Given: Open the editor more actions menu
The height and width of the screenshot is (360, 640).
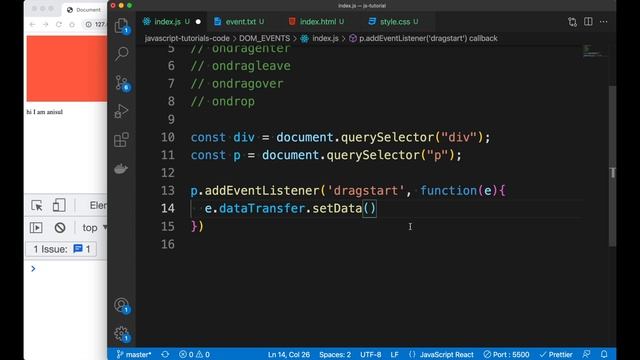Looking at the screenshot, I should tap(604, 22).
